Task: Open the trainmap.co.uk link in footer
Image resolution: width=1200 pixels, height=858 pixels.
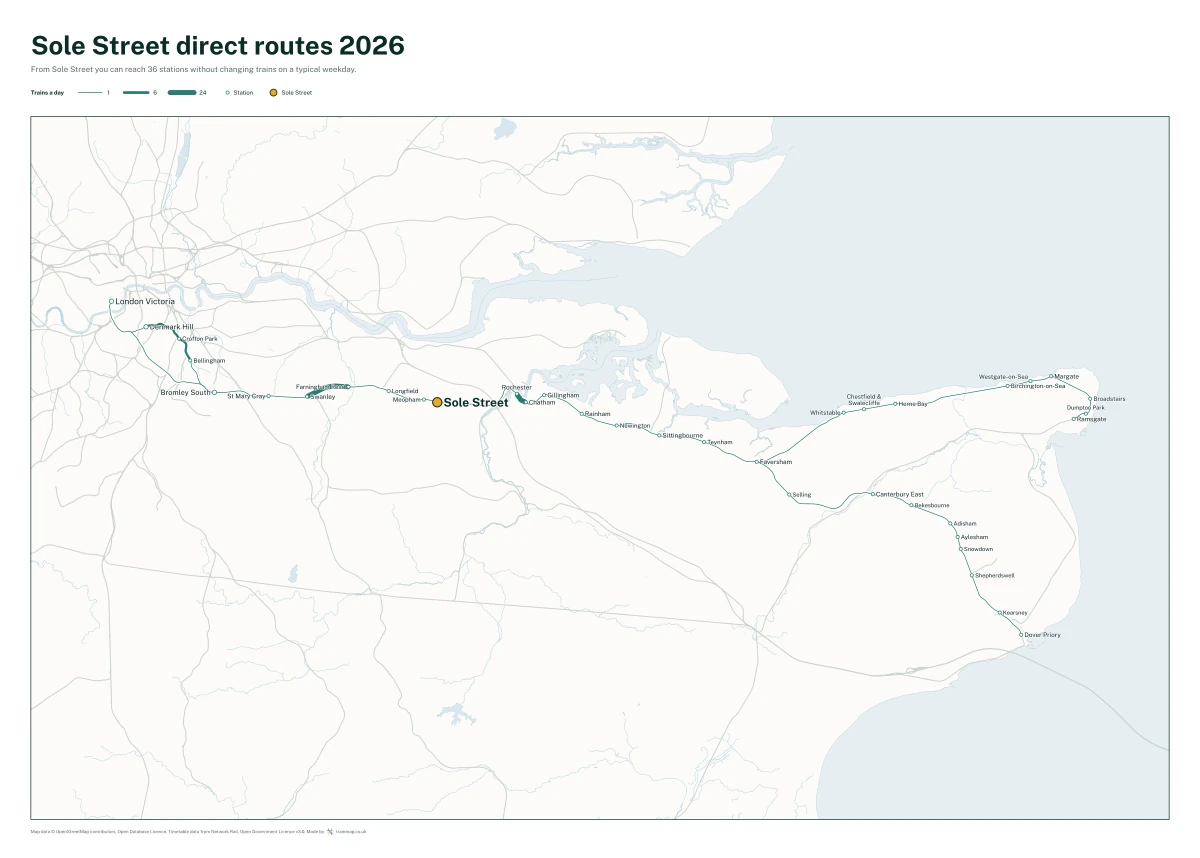Action: [351, 831]
